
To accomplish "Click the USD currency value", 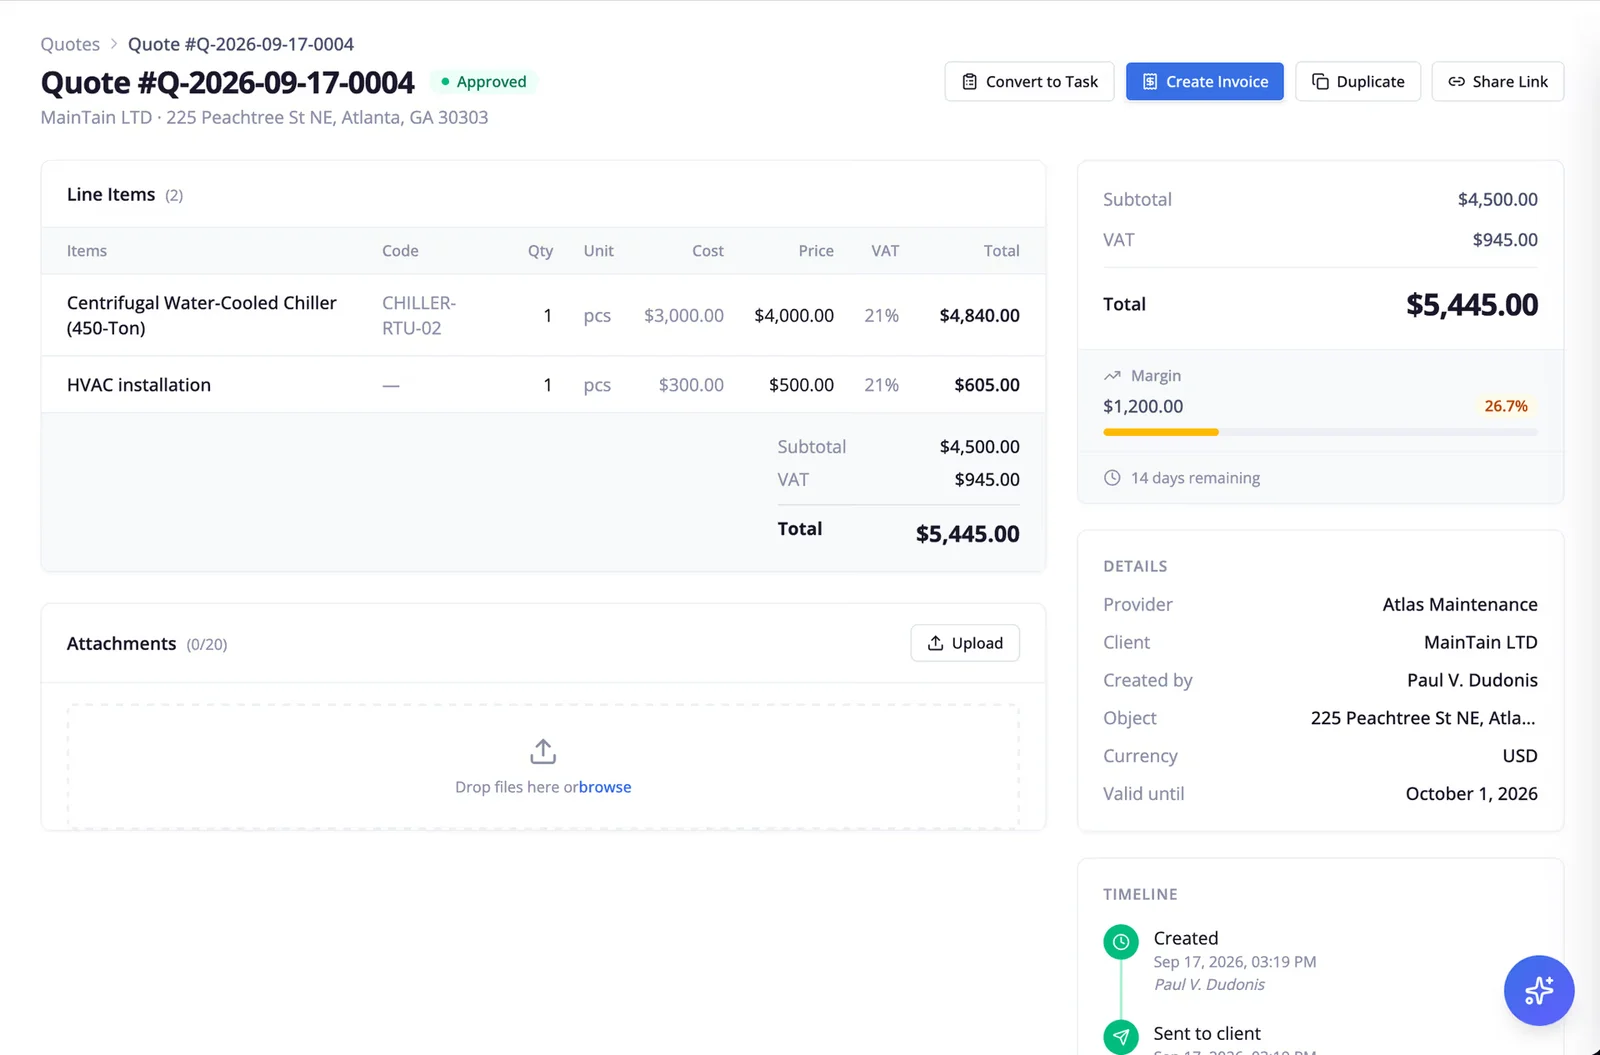I will pos(1520,756).
